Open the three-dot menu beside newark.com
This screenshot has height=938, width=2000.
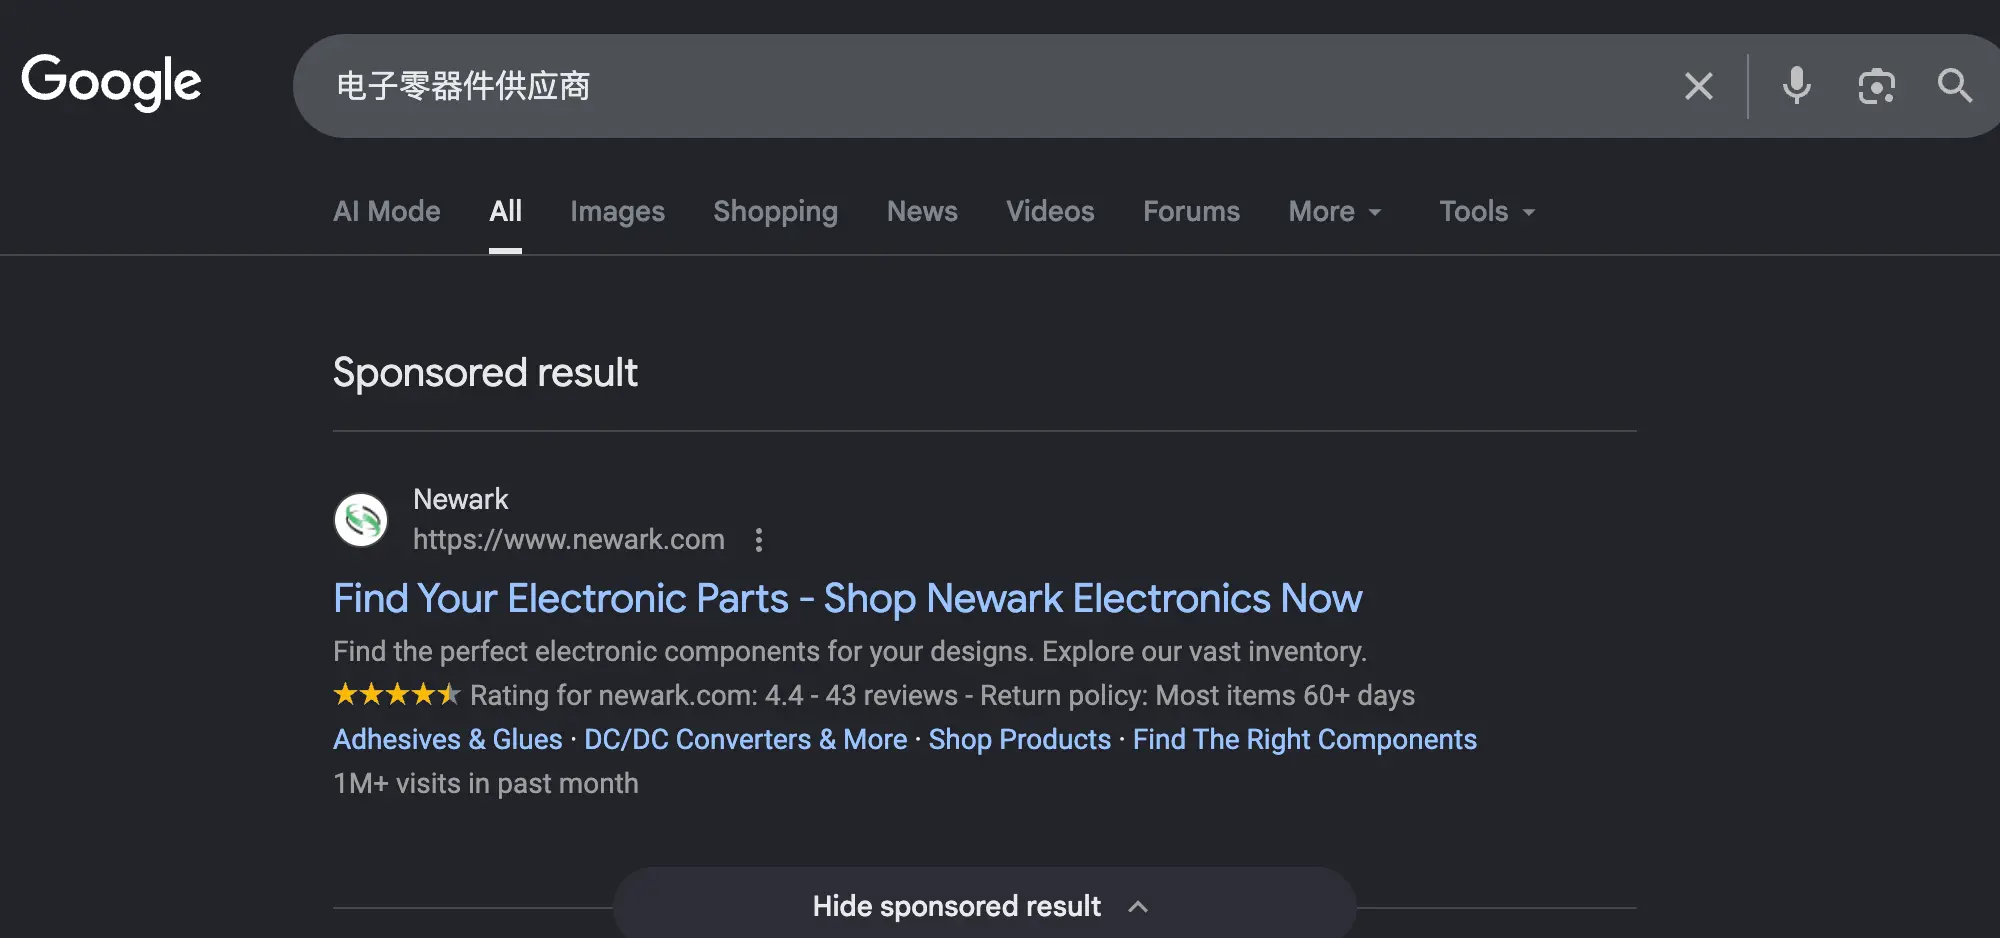tap(759, 541)
